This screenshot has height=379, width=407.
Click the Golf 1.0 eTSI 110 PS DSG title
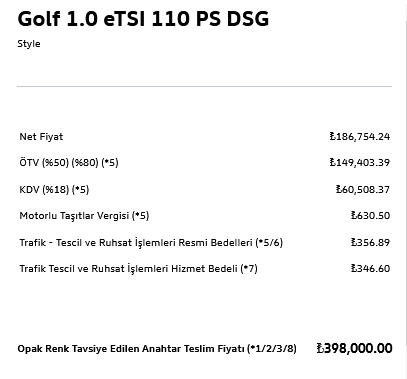pos(143,19)
